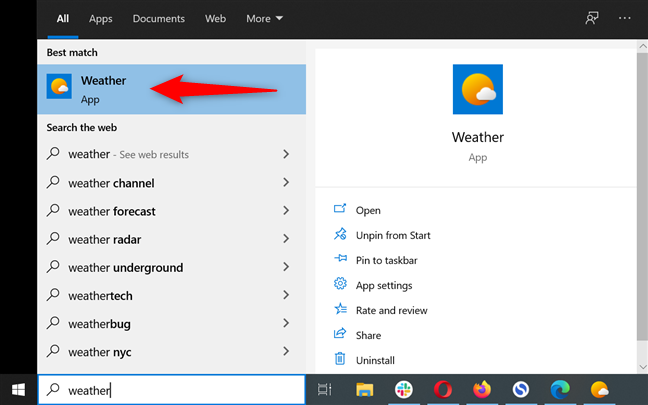Switch to the Documents tab

(x=159, y=19)
